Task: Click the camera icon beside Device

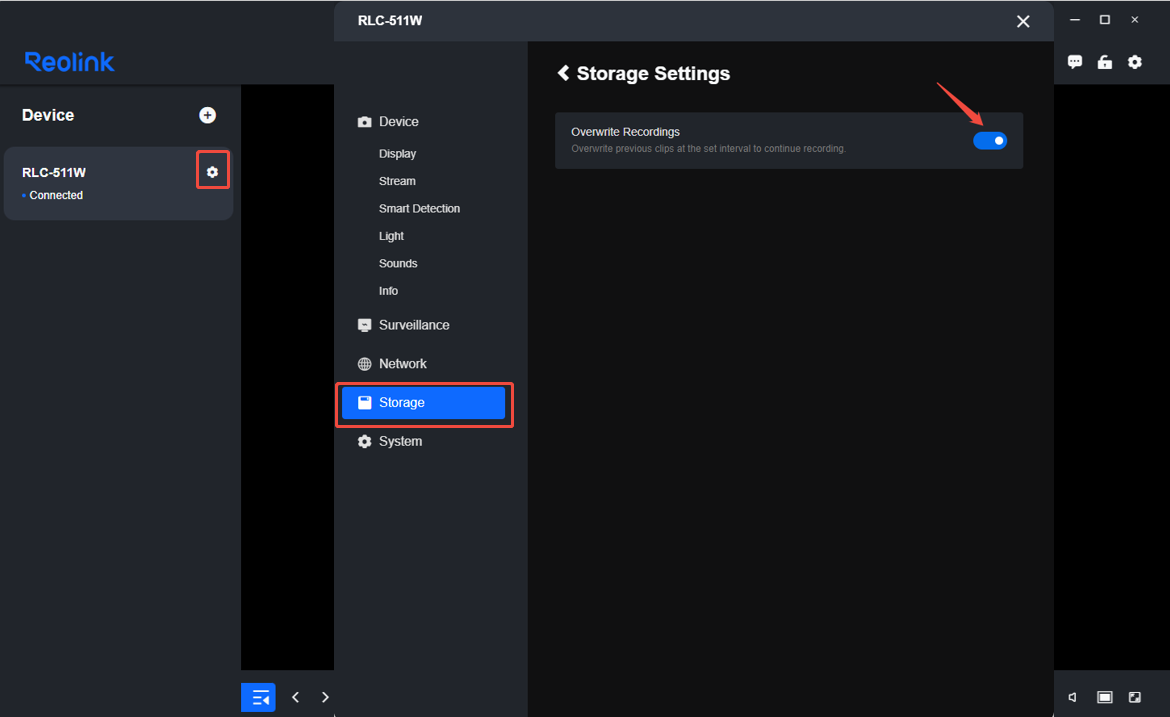Action: tap(364, 122)
